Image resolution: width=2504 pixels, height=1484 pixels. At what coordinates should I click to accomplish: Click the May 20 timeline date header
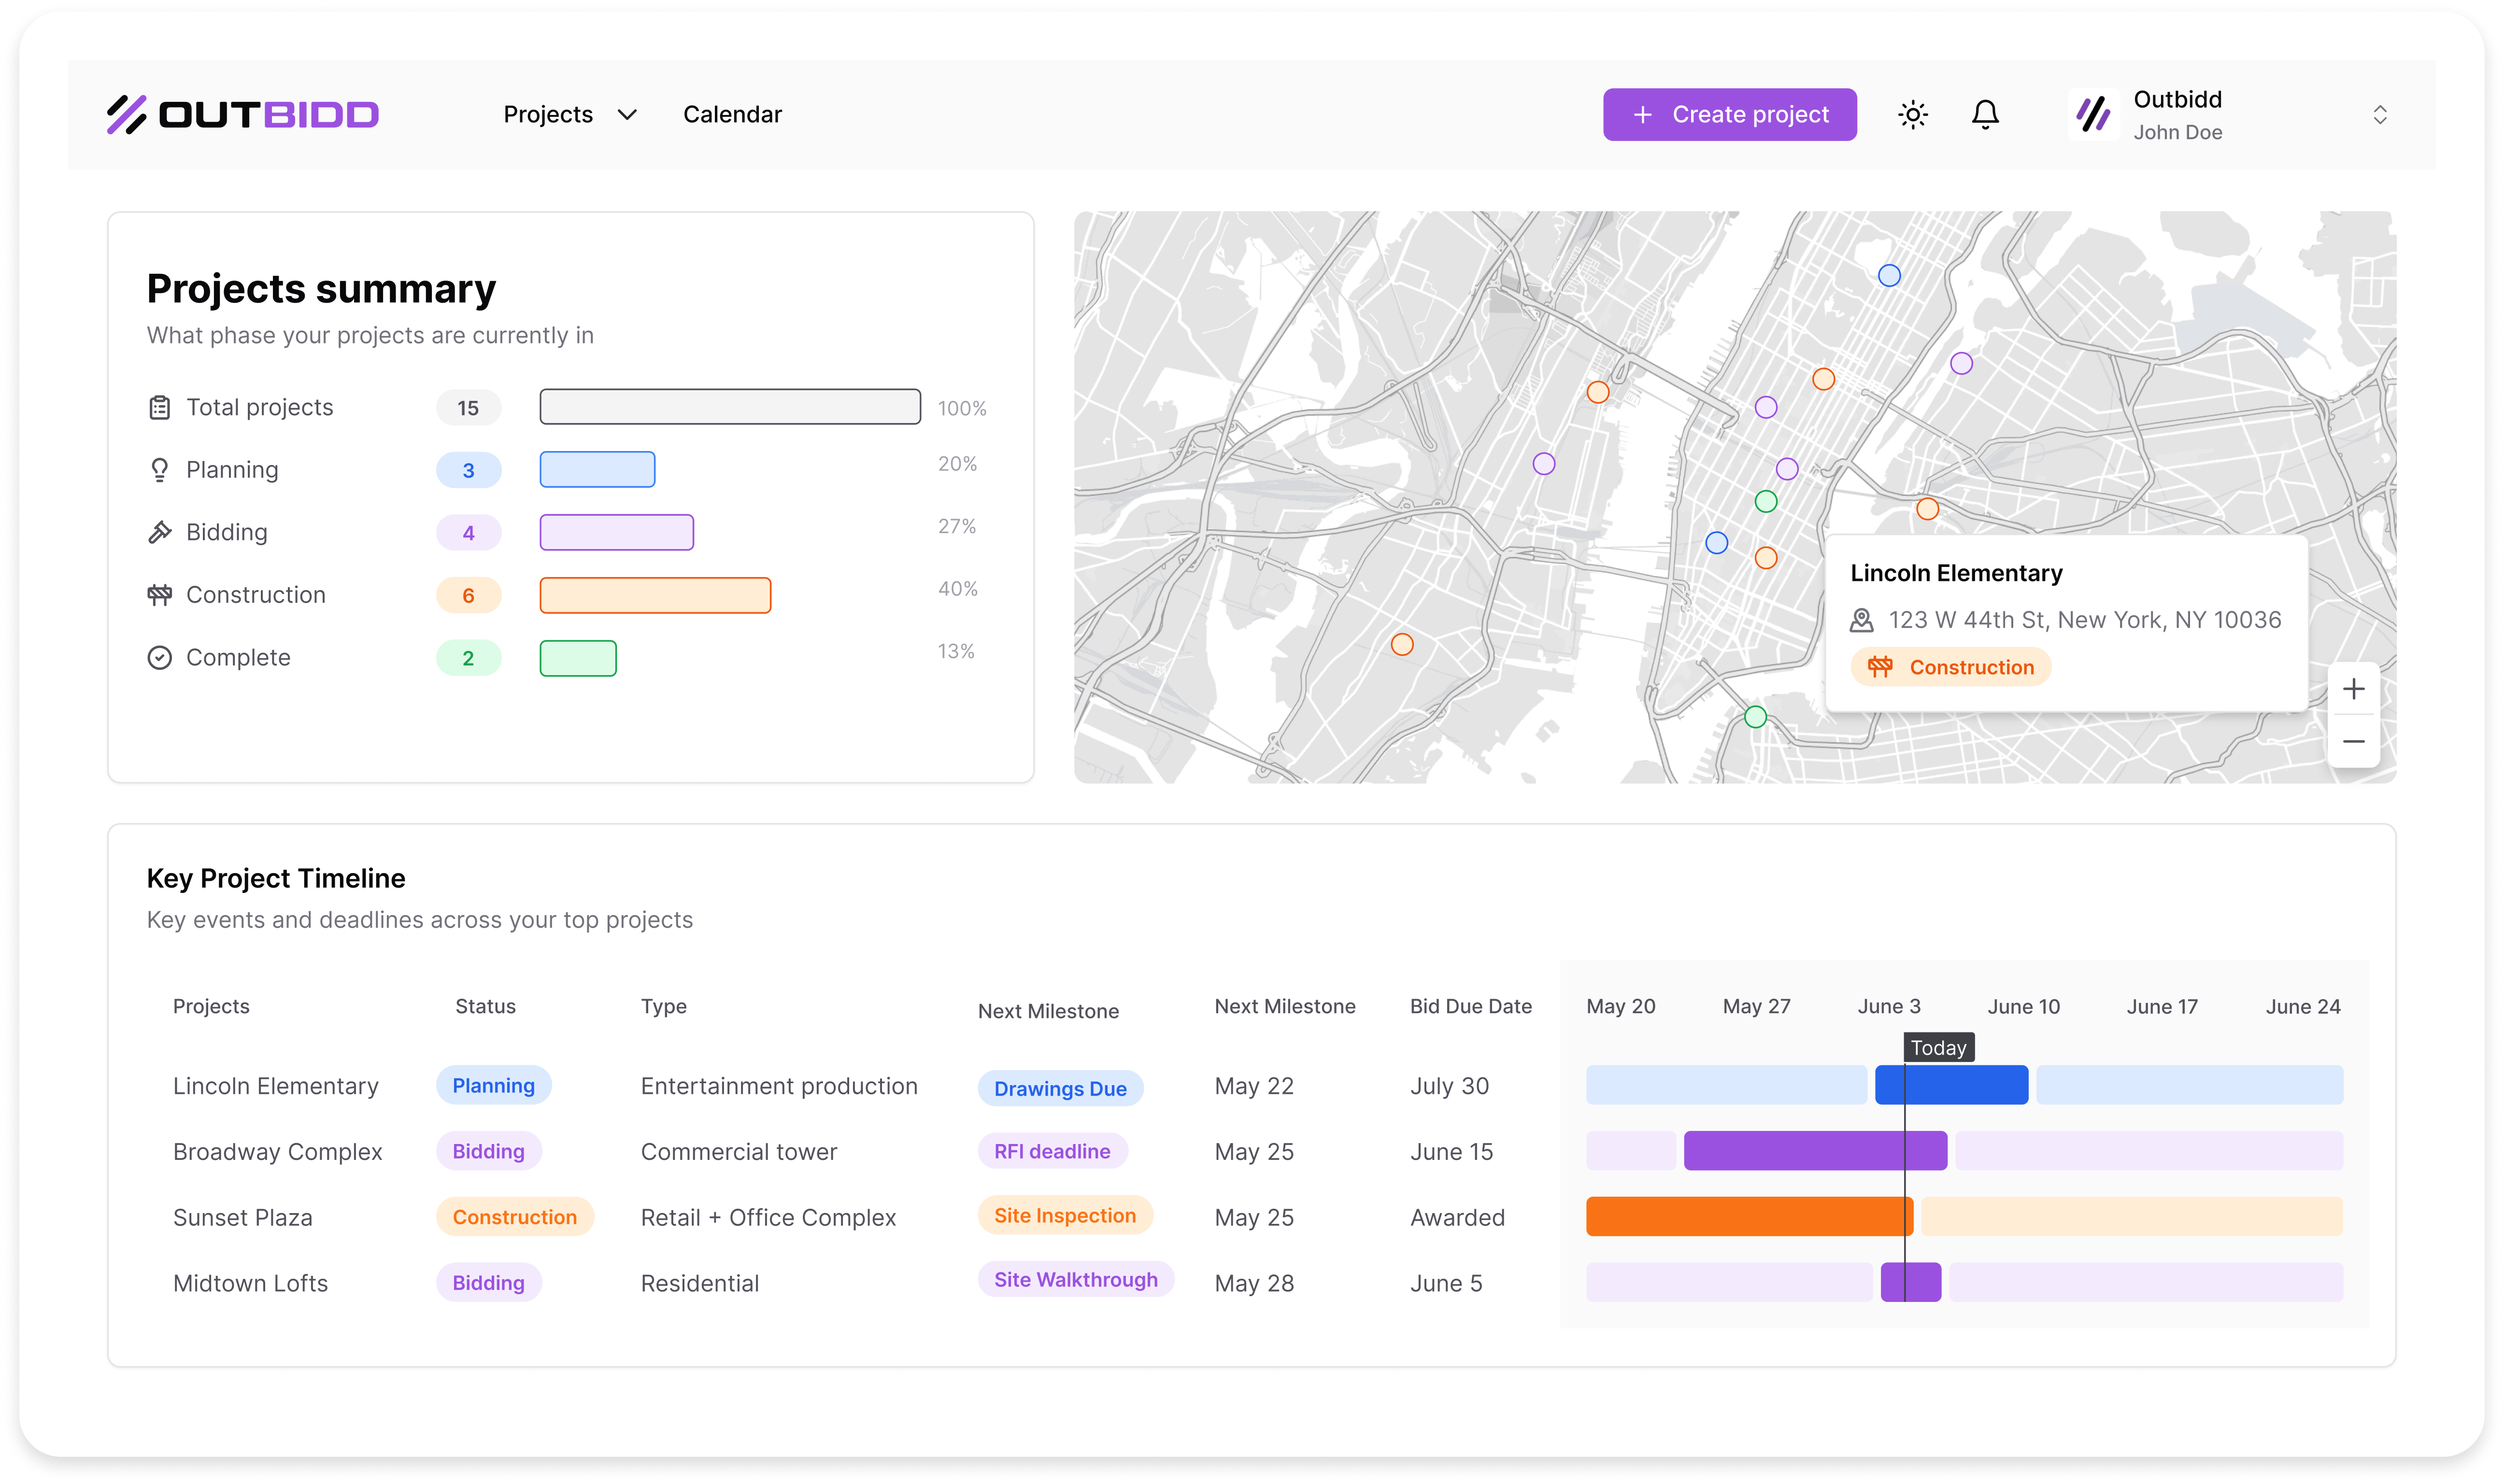[1620, 1006]
